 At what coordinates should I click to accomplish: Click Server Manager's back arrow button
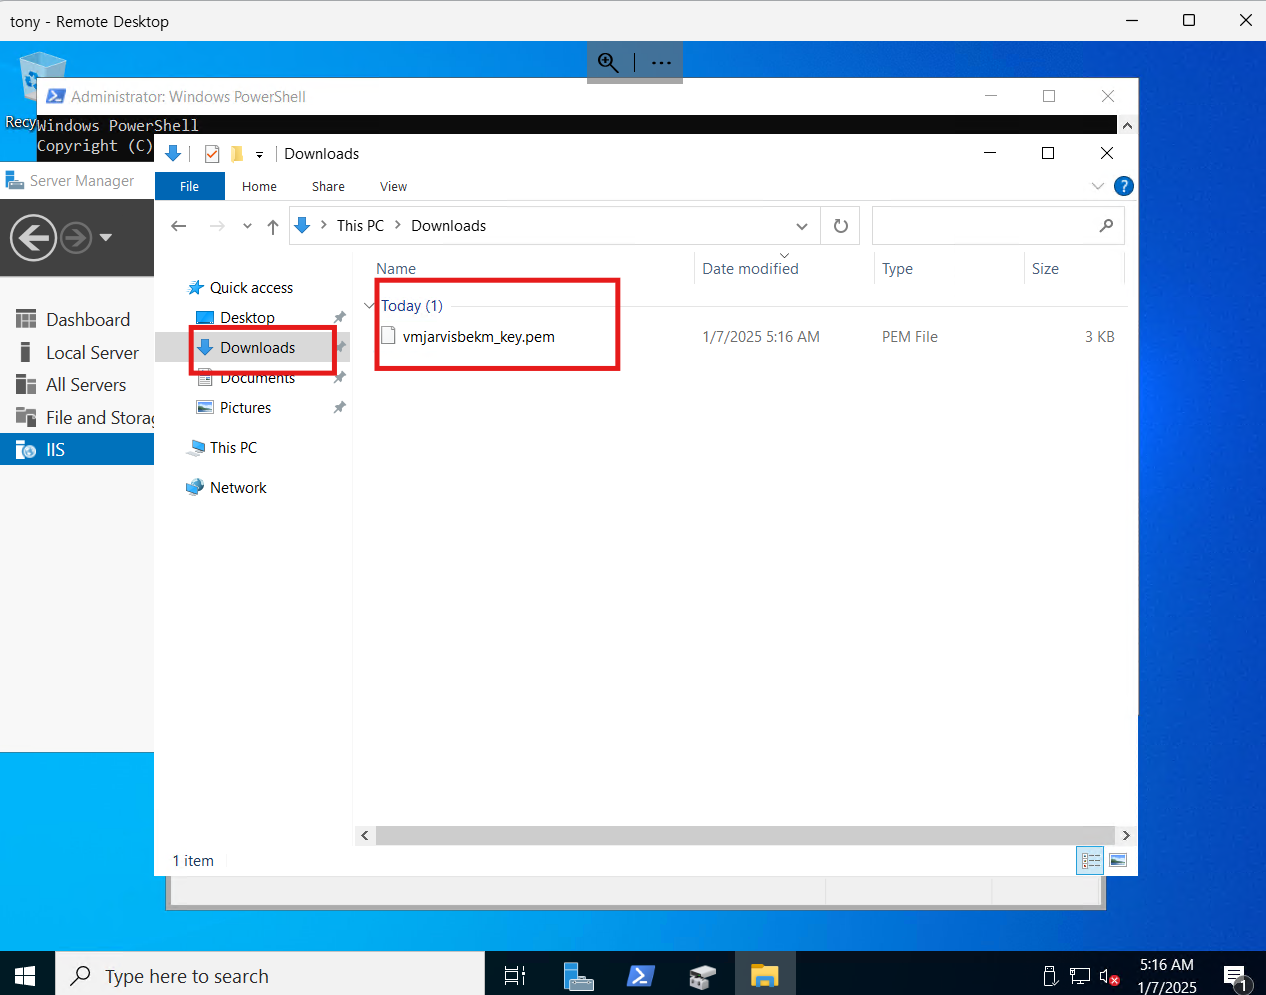(x=33, y=238)
